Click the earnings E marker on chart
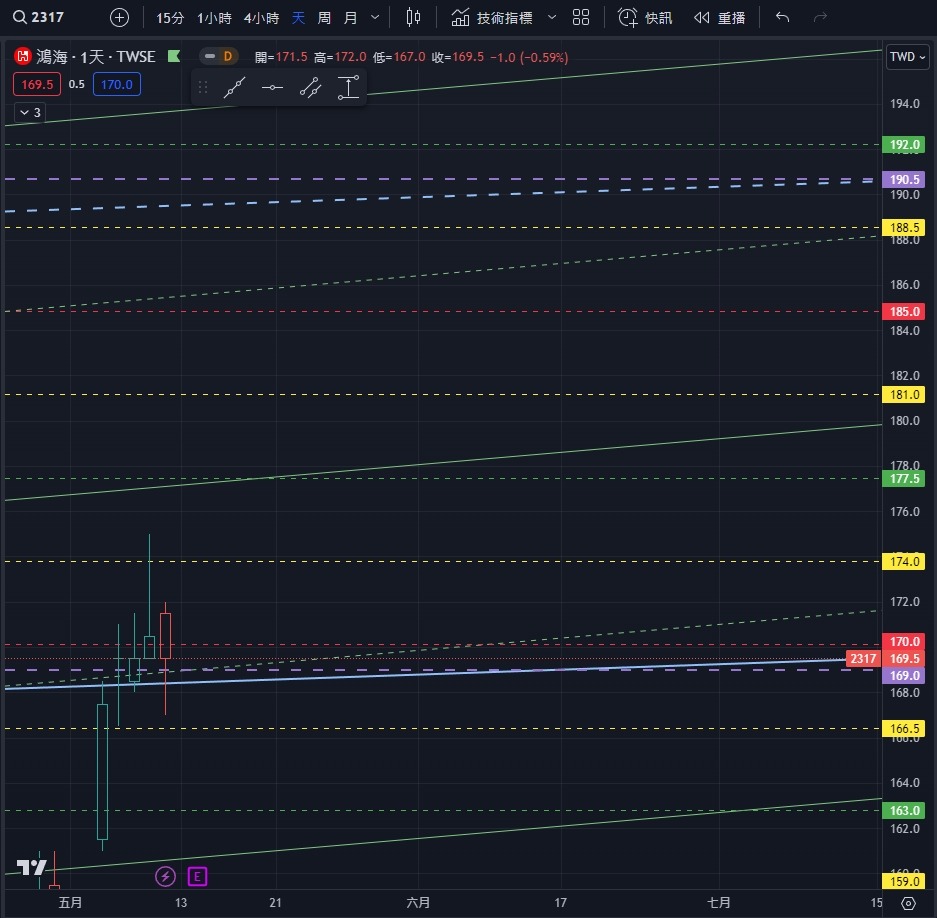 click(x=197, y=877)
